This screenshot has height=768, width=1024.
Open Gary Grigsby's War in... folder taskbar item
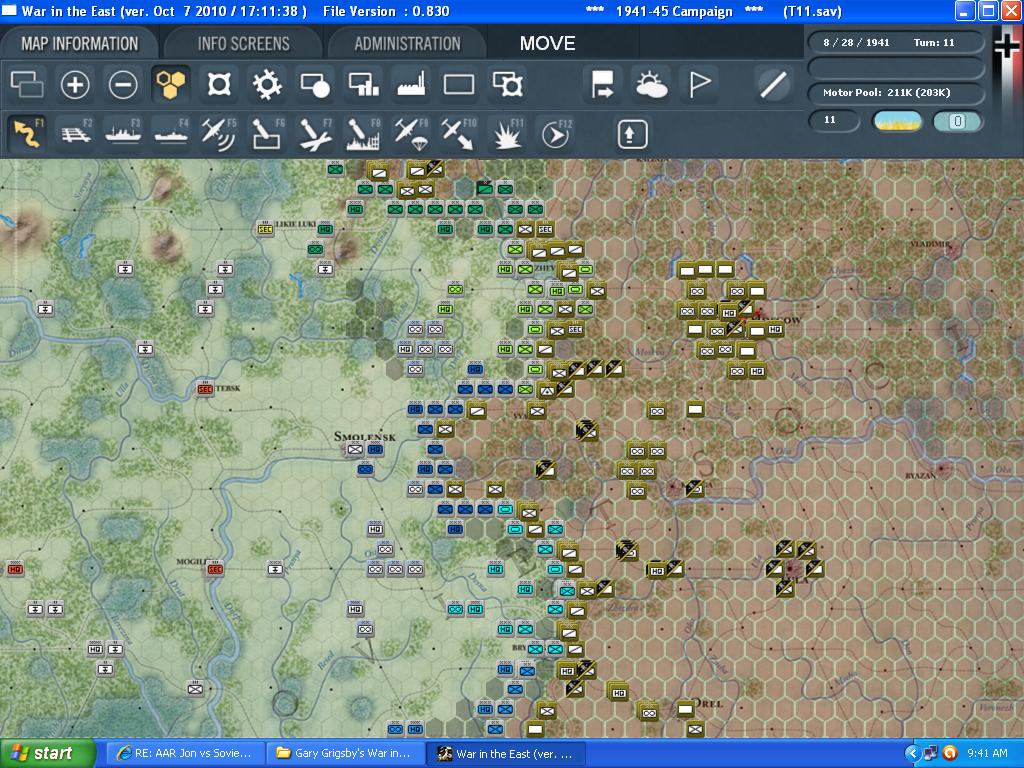click(345, 754)
